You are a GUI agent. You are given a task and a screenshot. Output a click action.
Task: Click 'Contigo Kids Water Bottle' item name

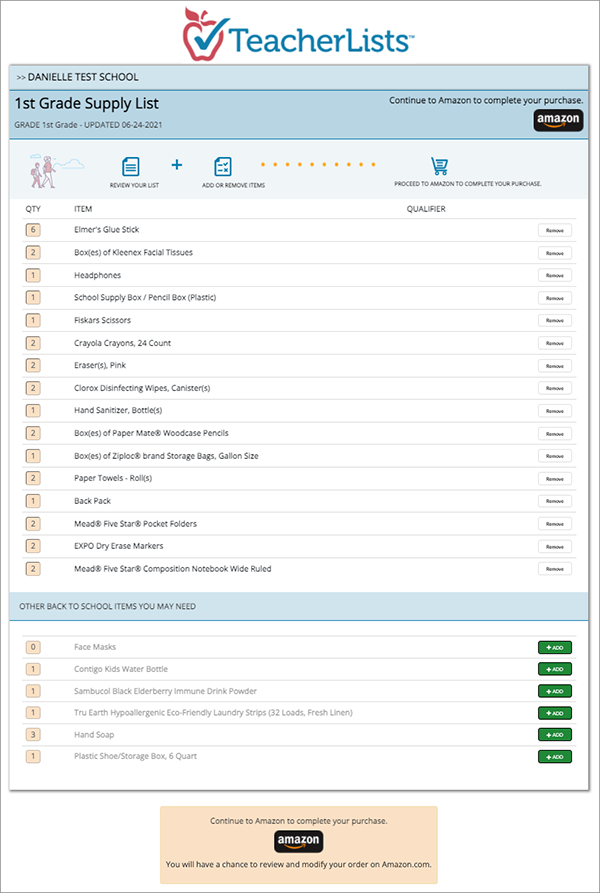click(x=121, y=669)
